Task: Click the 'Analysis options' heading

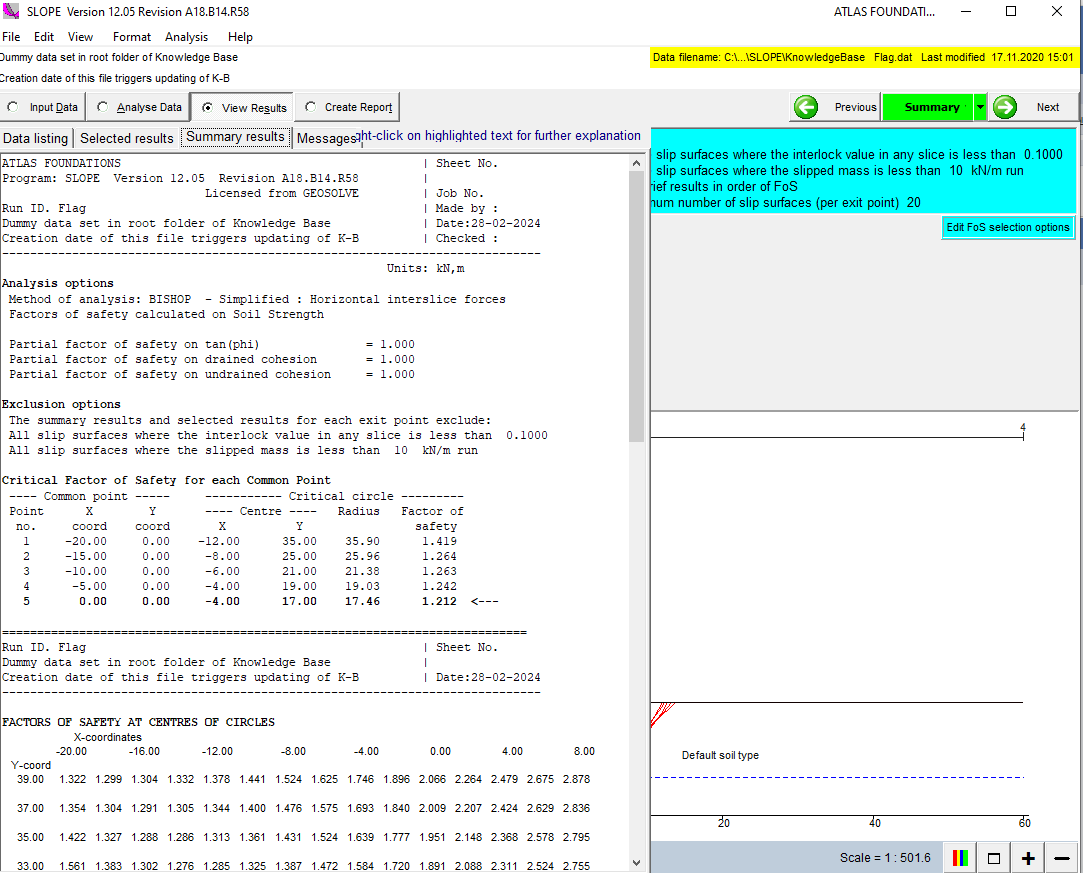Action: pos(57,283)
